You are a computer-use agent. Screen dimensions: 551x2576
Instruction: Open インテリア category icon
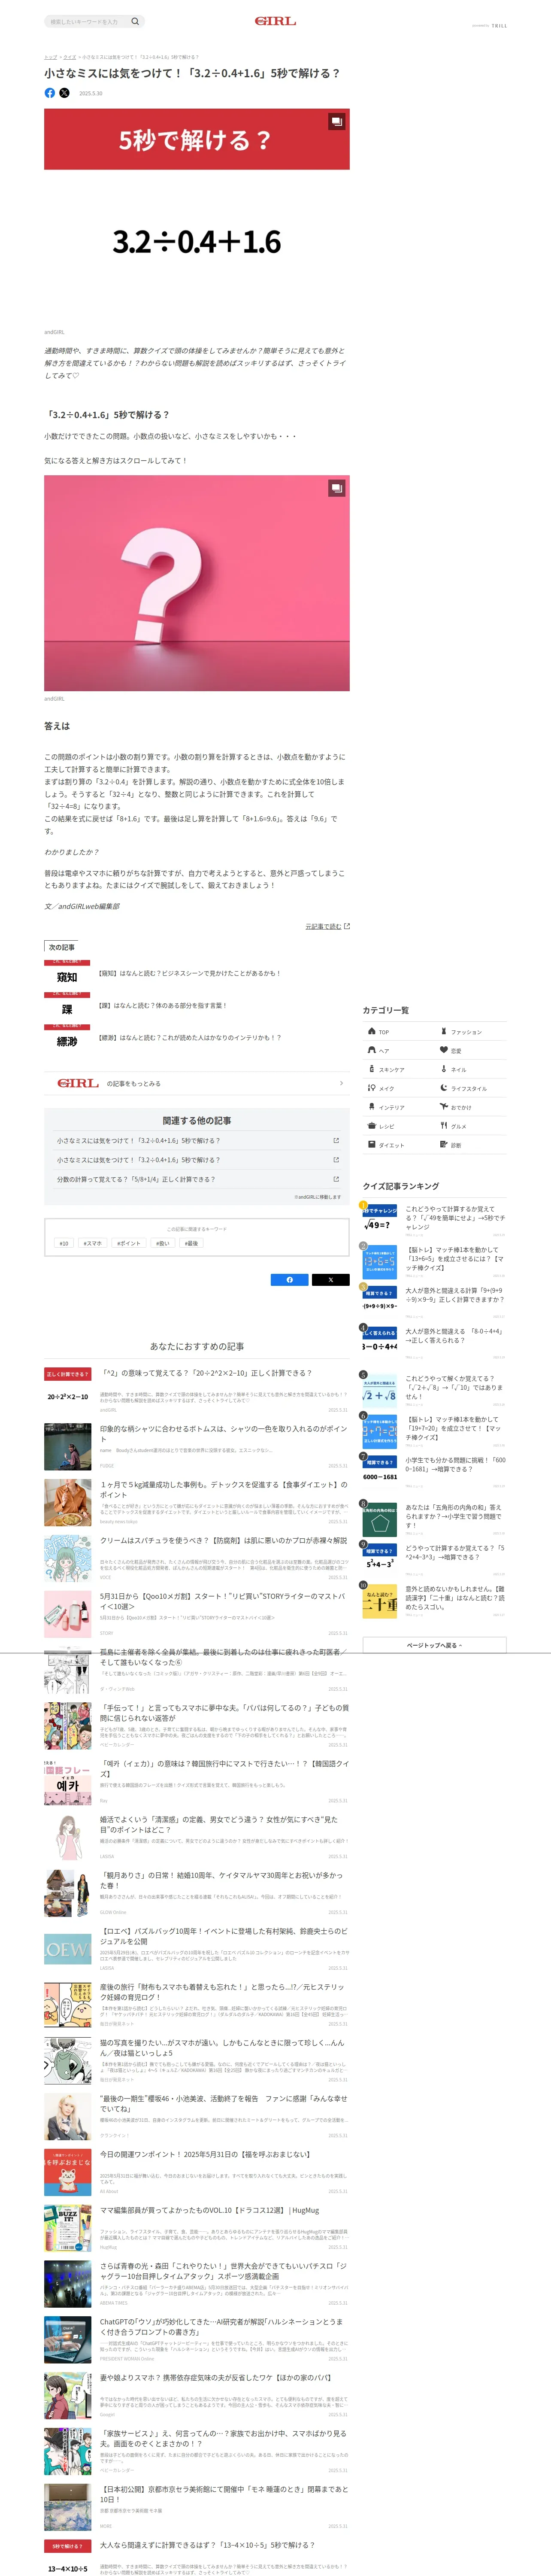[x=372, y=1107]
